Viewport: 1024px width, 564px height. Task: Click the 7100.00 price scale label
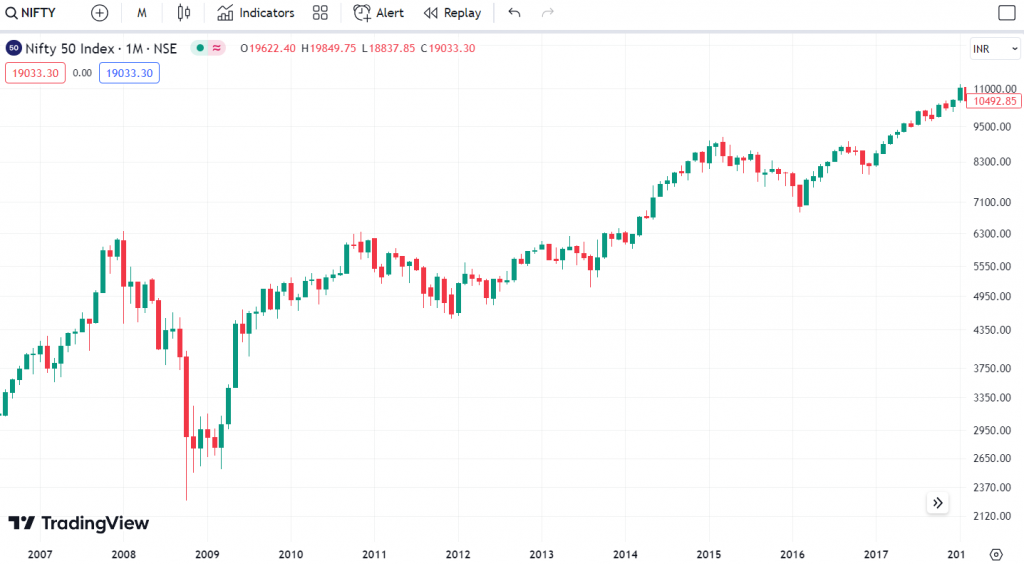point(992,202)
